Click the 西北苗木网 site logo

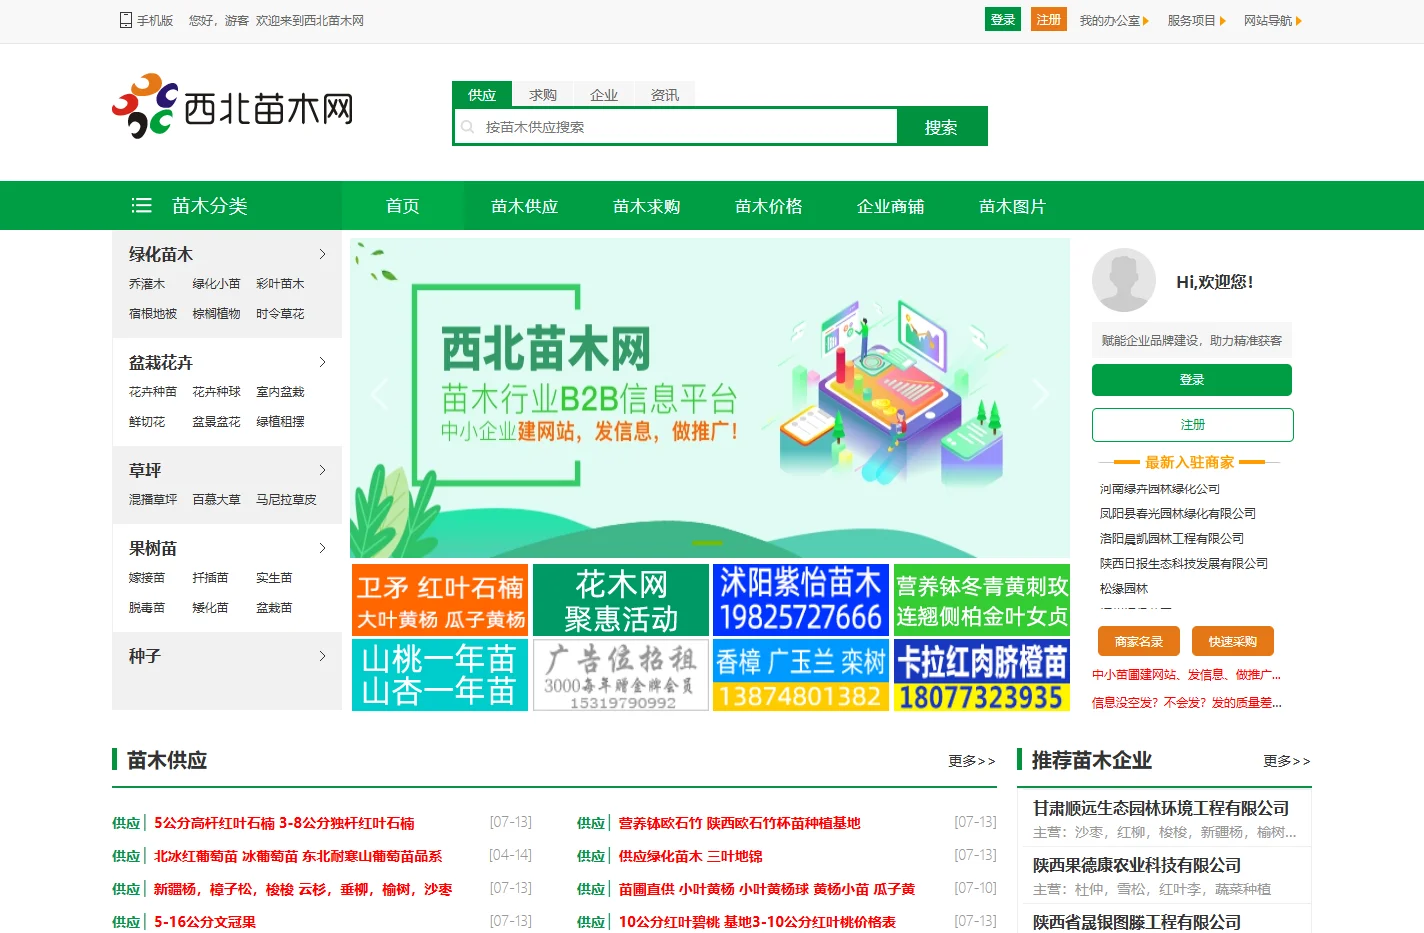pos(232,106)
